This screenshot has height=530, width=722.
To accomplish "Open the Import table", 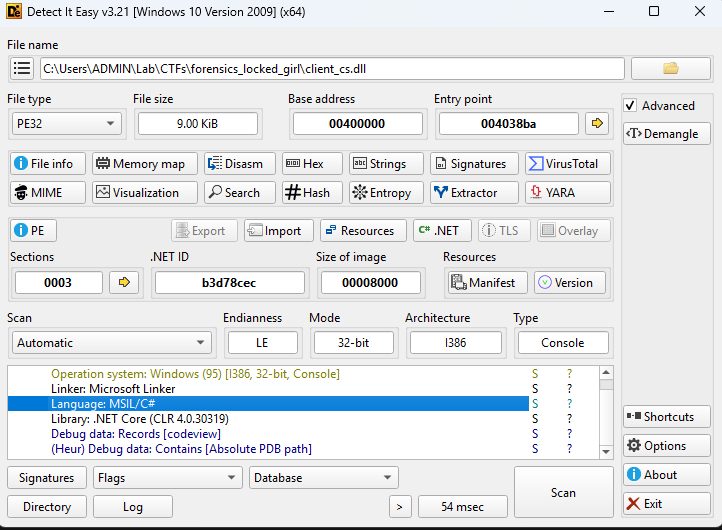I will pos(279,230).
